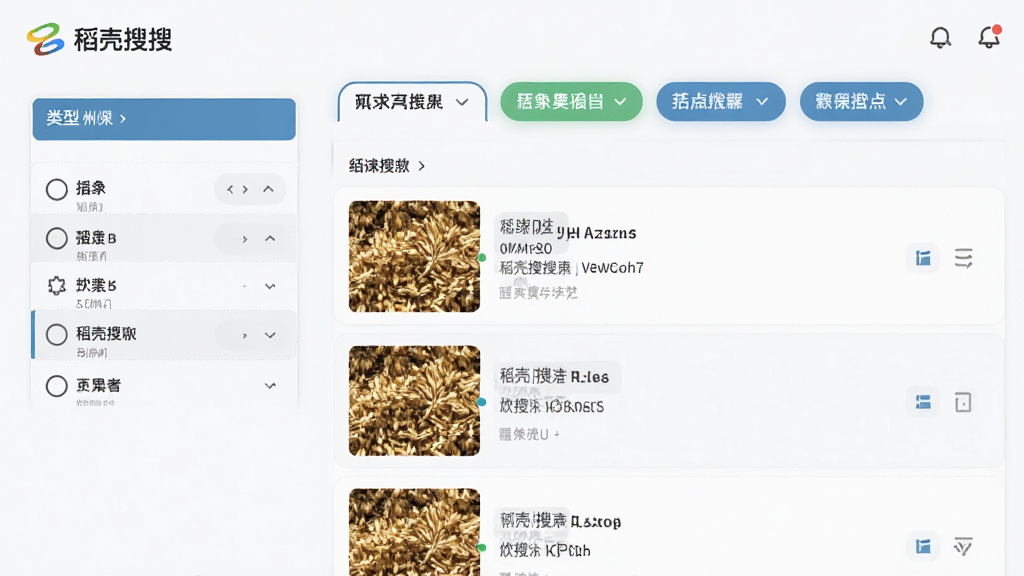Viewport: 1024px width, 576px height.
Task: Open the bell icon with red badge
Action: pos(989,37)
